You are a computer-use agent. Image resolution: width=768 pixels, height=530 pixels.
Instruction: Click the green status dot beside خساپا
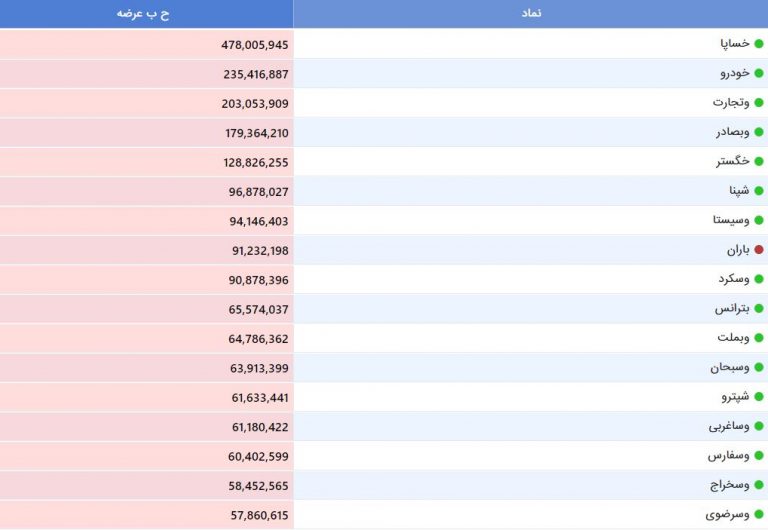point(759,44)
